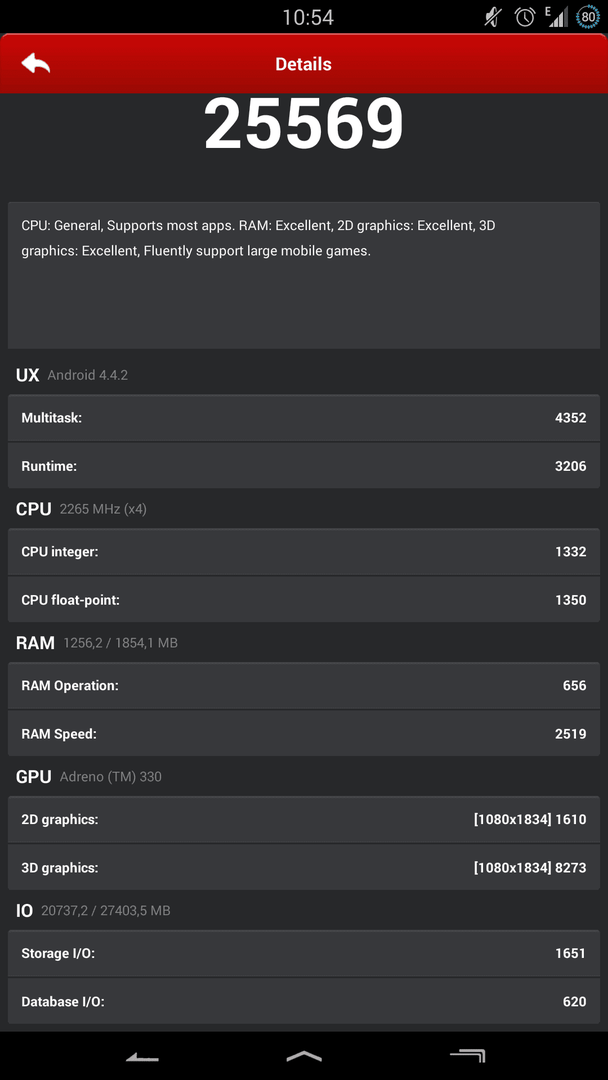The height and width of the screenshot is (1080, 608).
Task: Tap the back arrow in the header
Action: (36, 64)
